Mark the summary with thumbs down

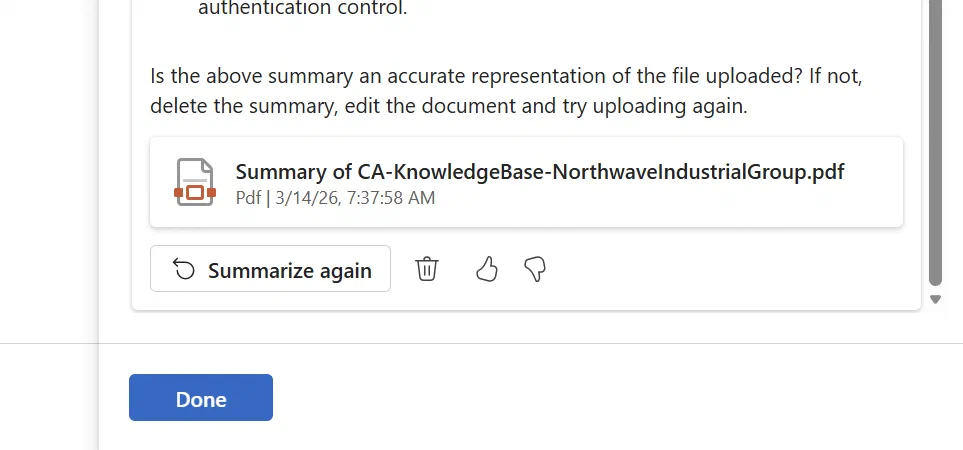click(535, 269)
